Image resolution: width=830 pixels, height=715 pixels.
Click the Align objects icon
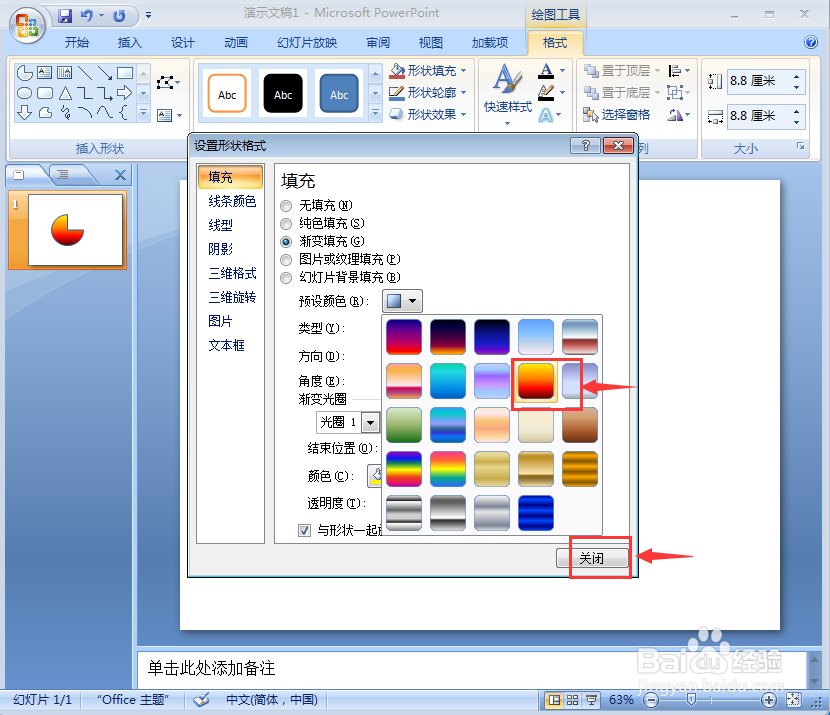[675, 70]
